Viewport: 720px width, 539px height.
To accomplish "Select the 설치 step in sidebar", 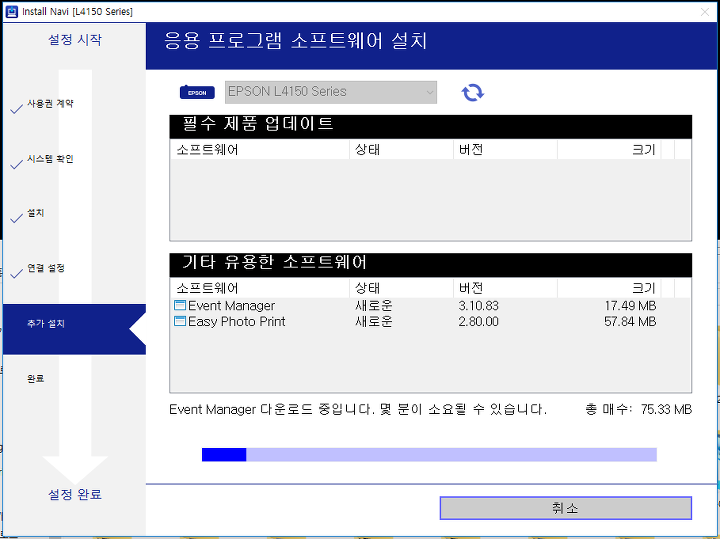I will pyautogui.click(x=35, y=213).
